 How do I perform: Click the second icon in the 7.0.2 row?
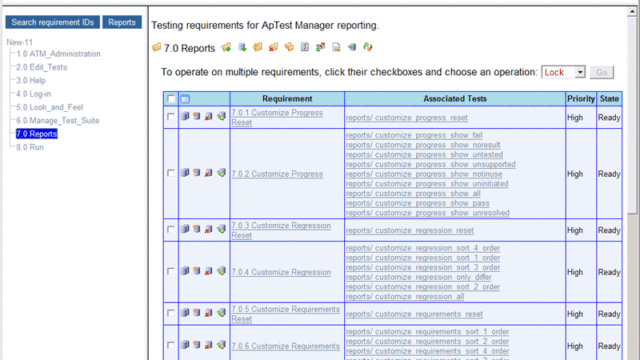point(197,173)
